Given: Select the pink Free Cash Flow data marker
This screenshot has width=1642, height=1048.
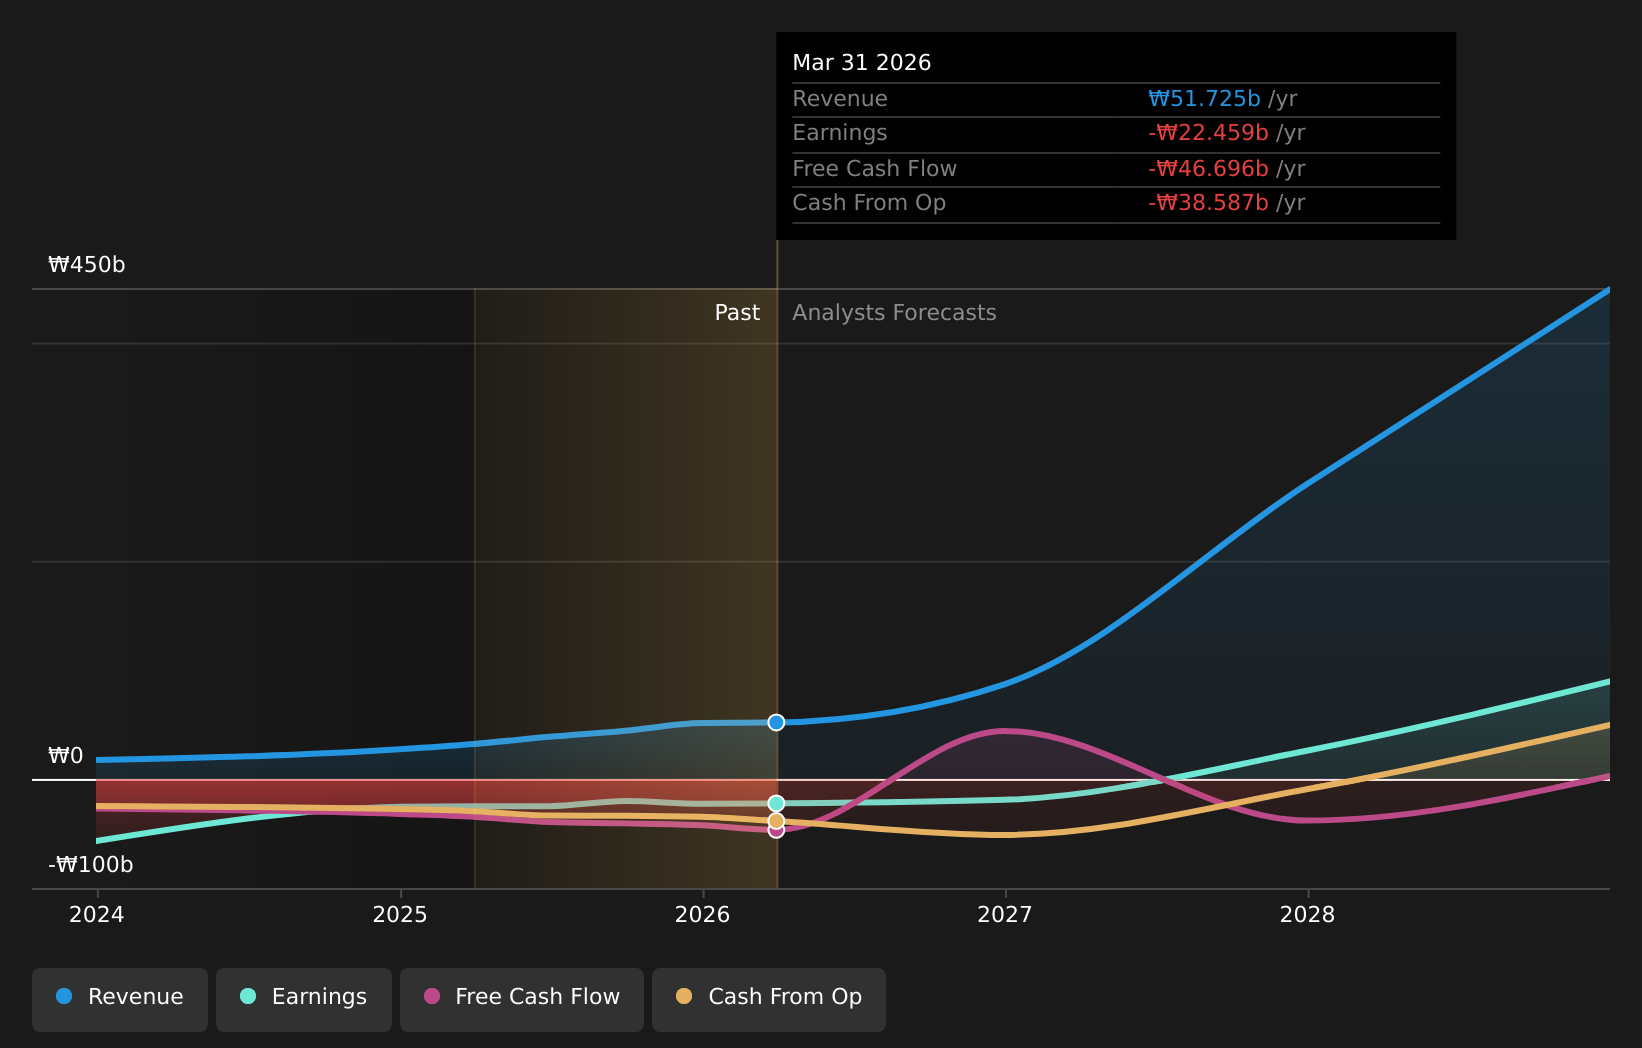Looking at the screenshot, I should [x=776, y=832].
